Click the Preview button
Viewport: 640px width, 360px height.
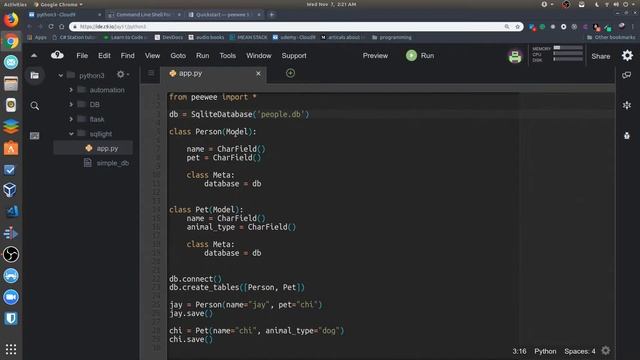click(x=375, y=56)
